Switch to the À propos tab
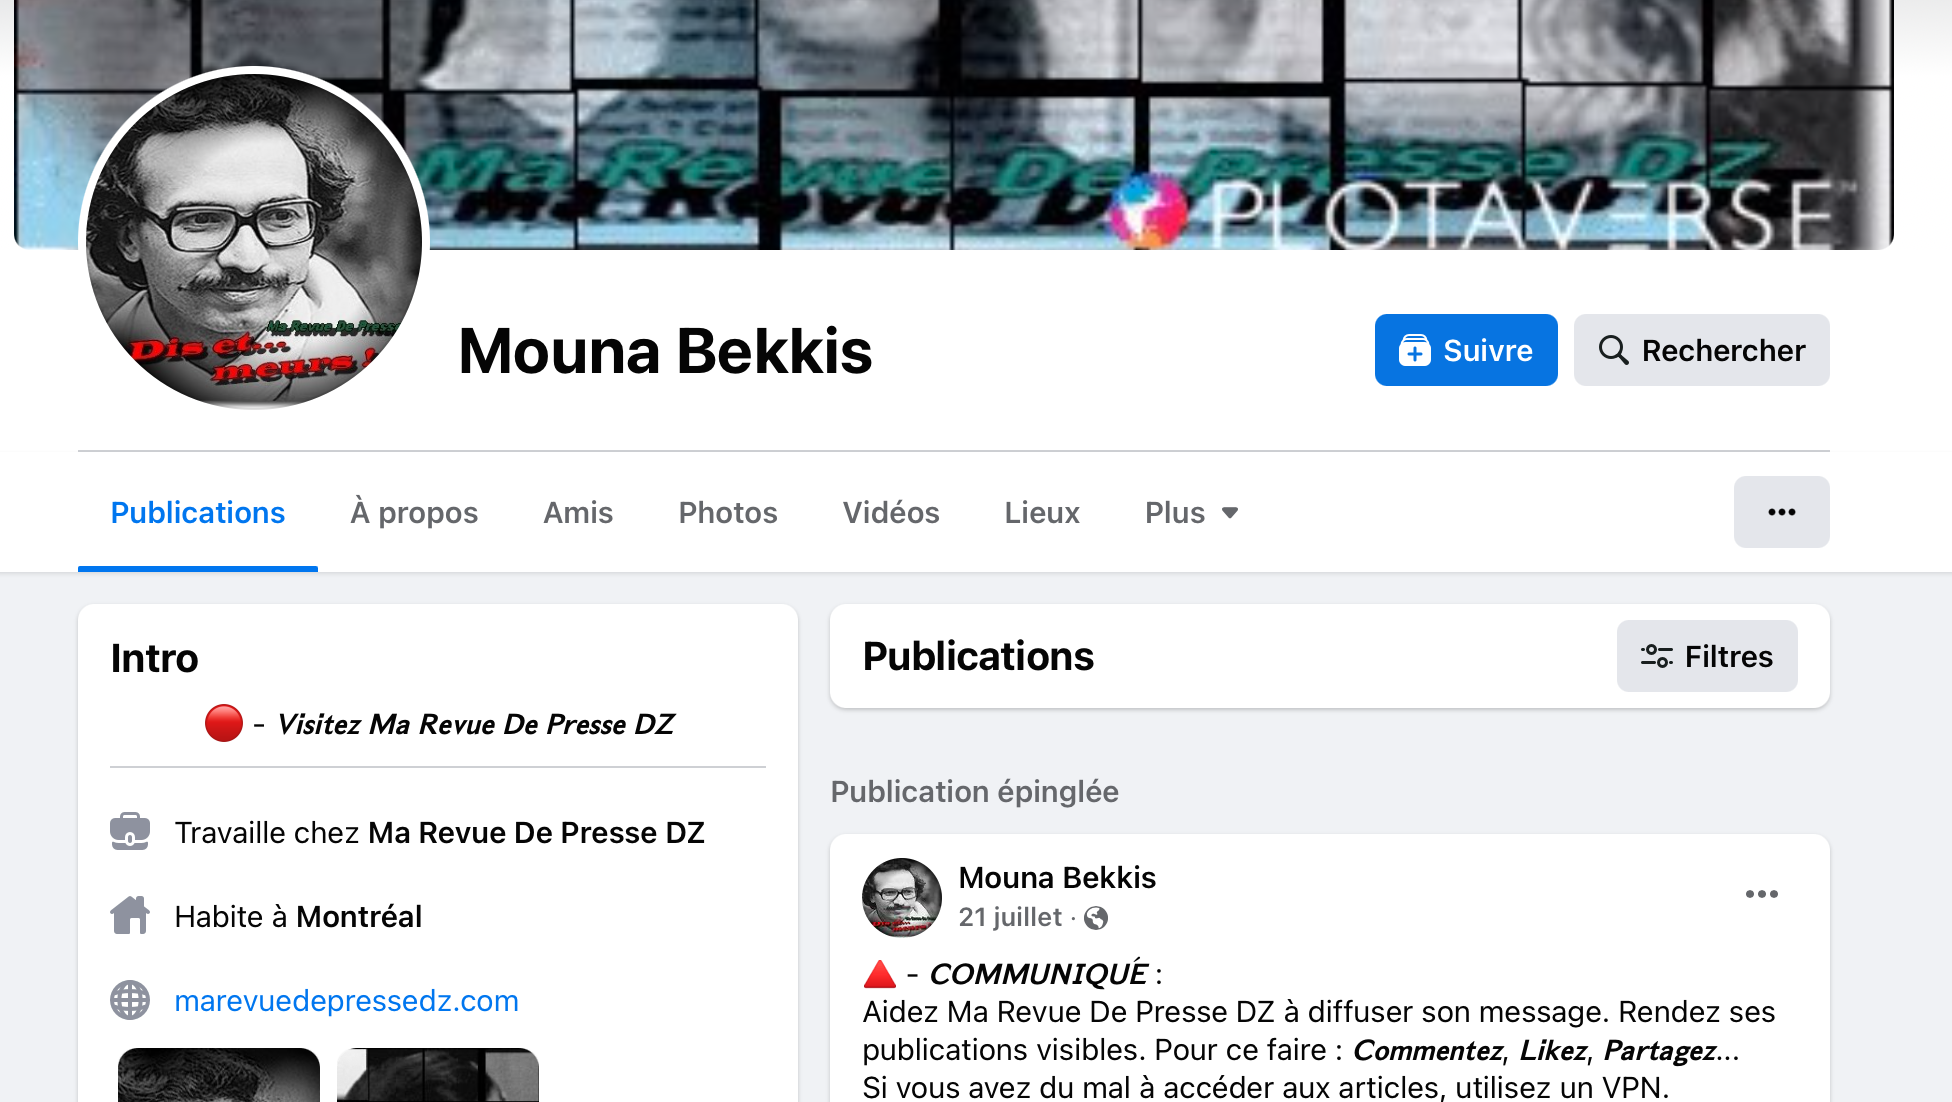 (x=414, y=513)
